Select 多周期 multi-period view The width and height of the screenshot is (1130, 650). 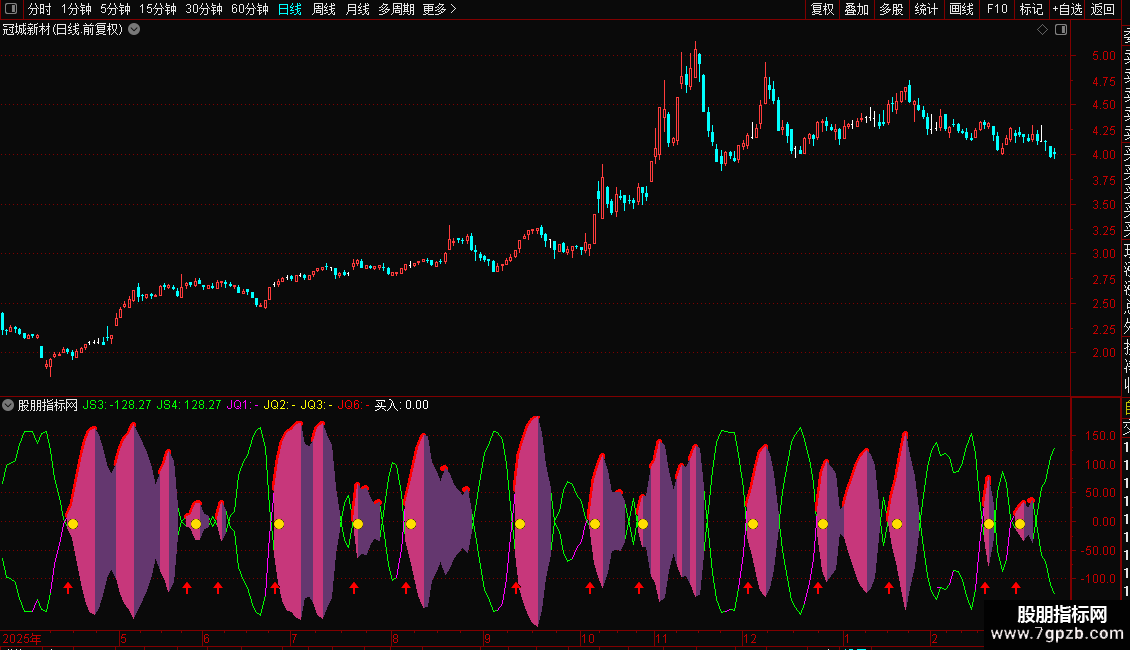coord(396,9)
